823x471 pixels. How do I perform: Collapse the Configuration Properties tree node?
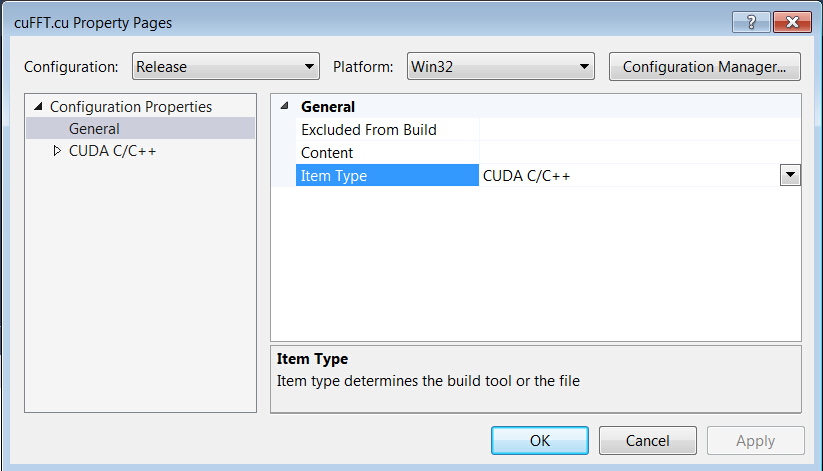pos(38,107)
